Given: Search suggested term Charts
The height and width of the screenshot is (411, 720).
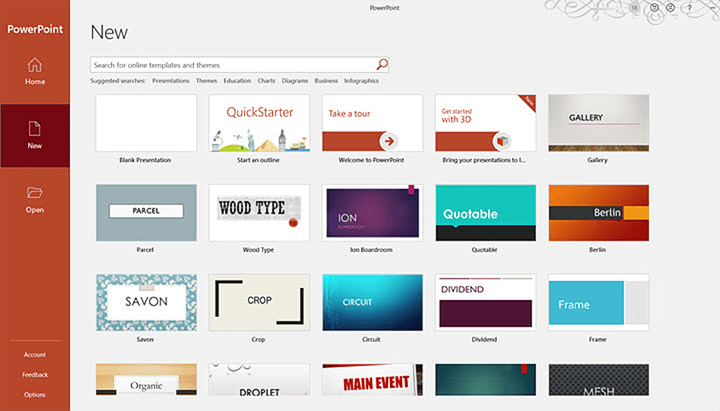Looking at the screenshot, I should pos(266,81).
